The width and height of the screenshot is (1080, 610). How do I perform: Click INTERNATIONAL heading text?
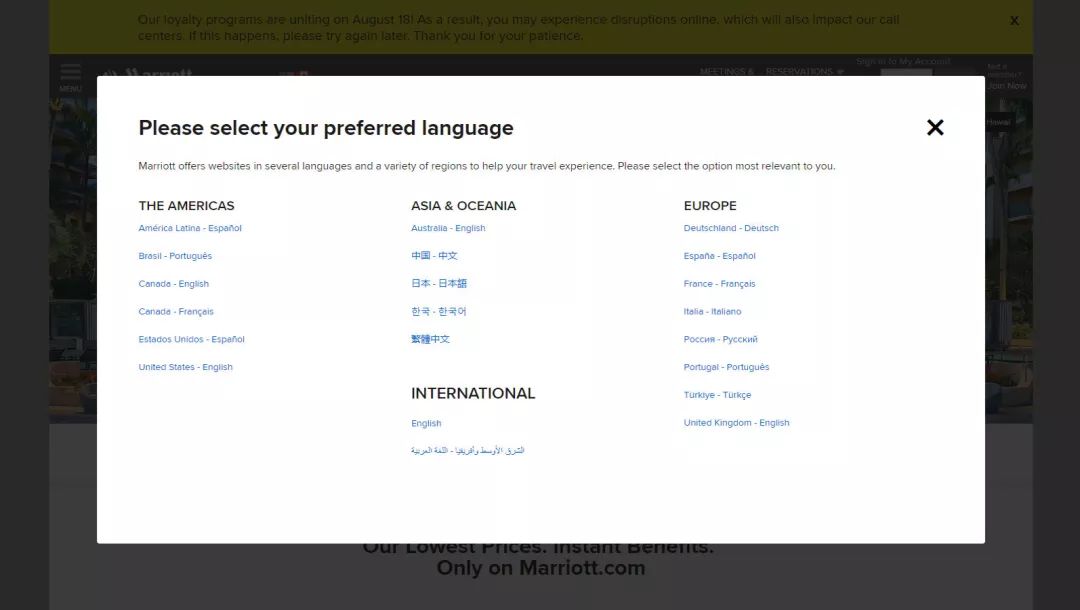click(473, 393)
